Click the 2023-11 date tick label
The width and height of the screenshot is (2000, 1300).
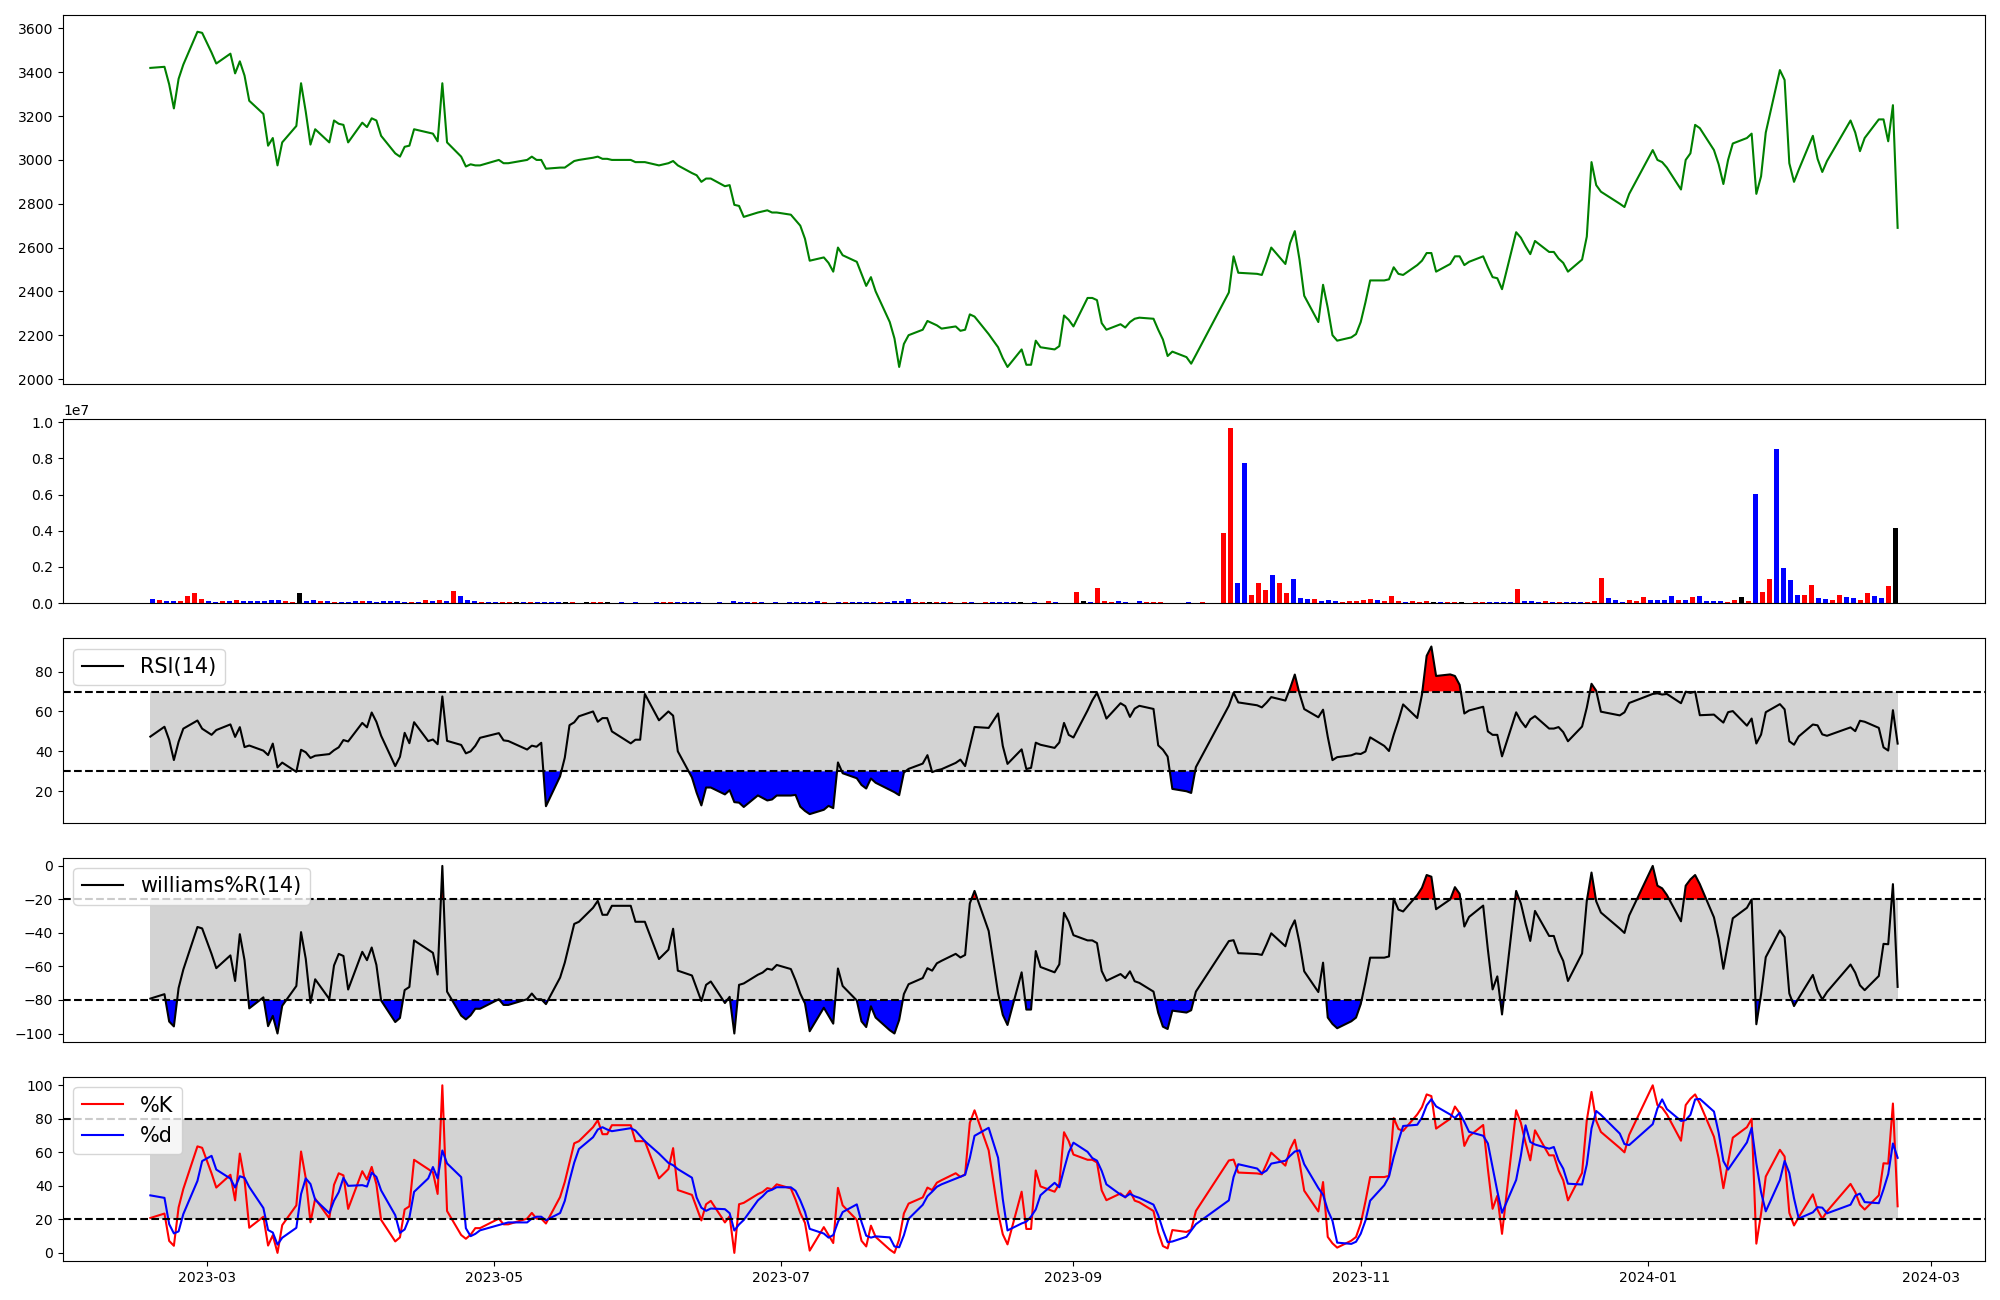[1361, 1277]
